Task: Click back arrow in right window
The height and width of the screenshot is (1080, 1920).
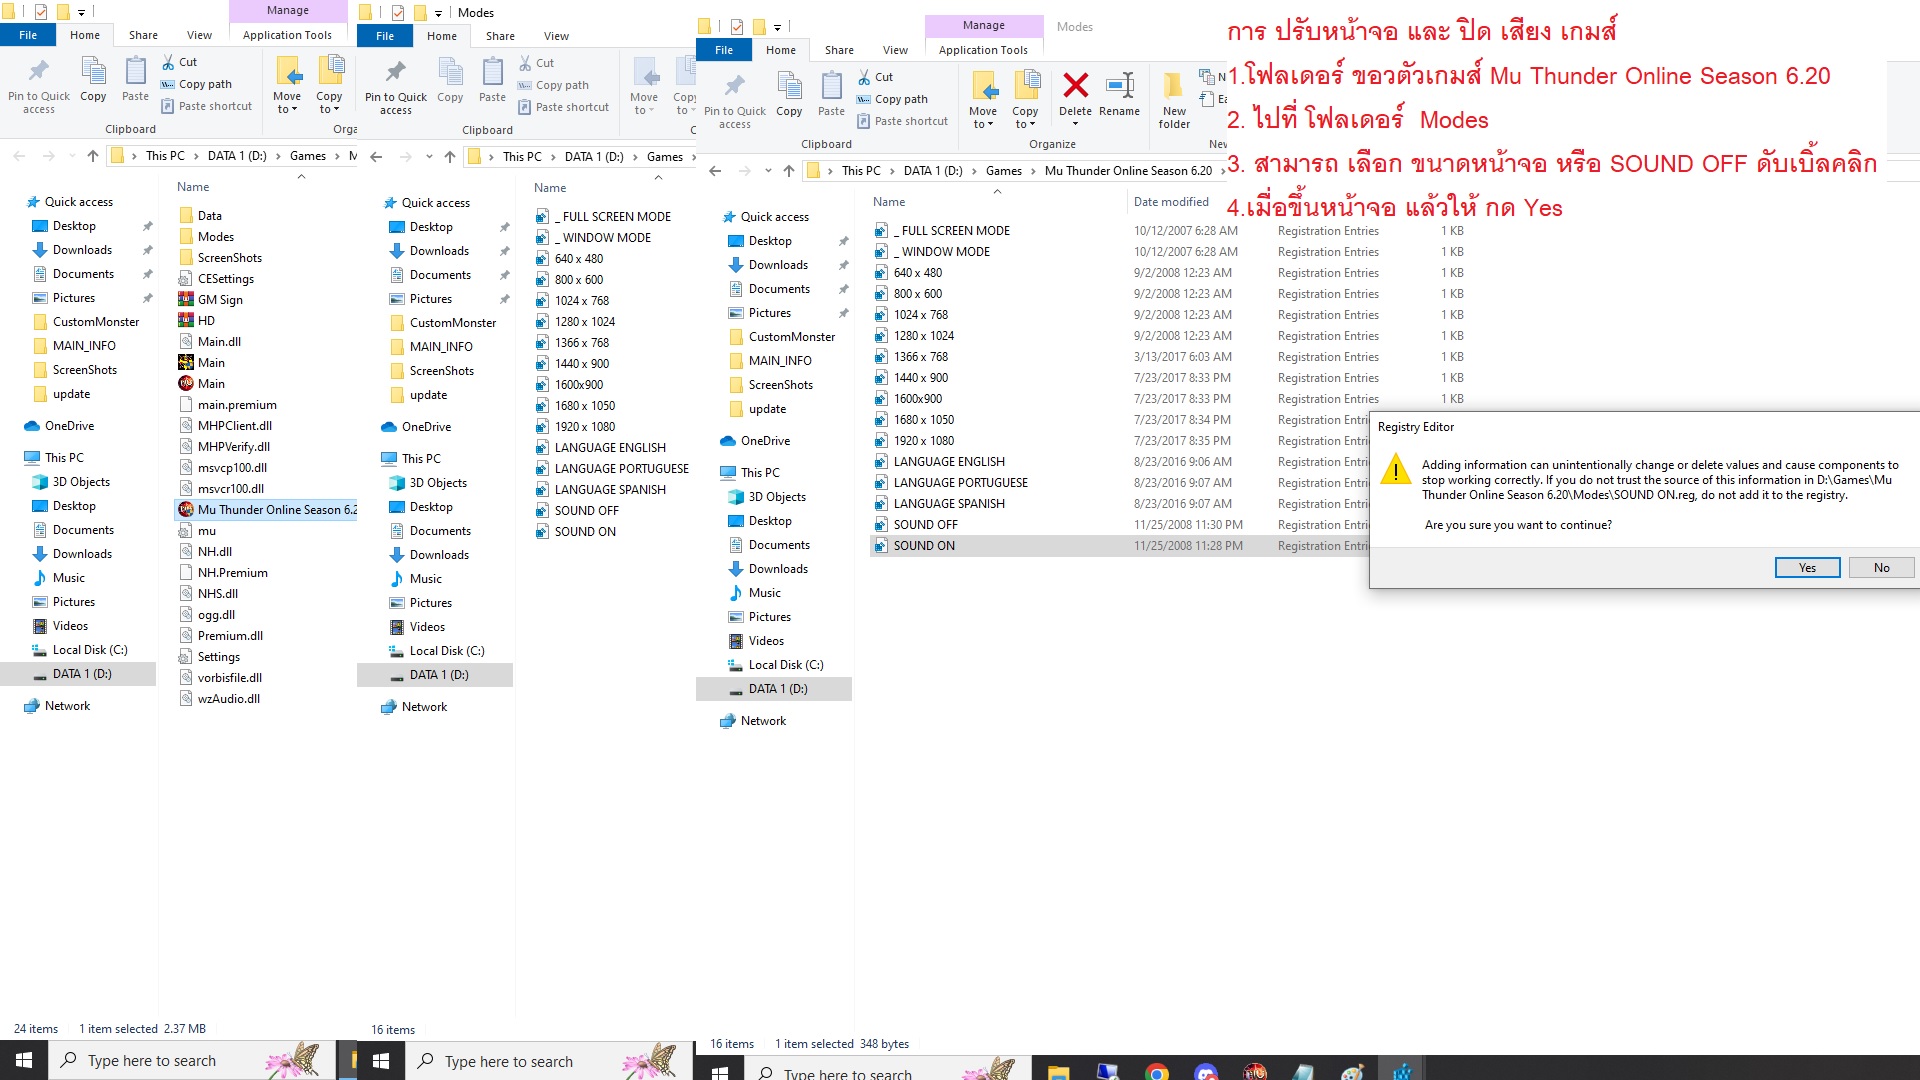Action: pos(715,171)
